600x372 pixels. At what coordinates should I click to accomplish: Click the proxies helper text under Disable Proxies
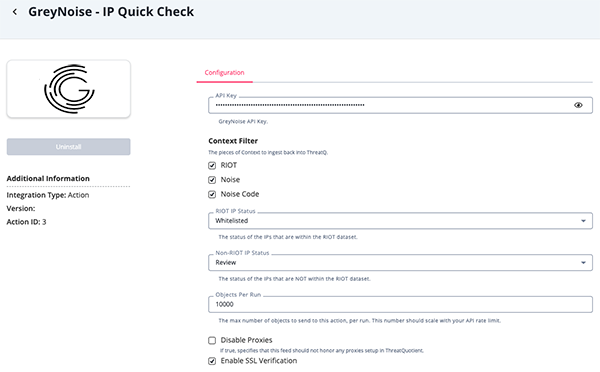tap(321, 351)
